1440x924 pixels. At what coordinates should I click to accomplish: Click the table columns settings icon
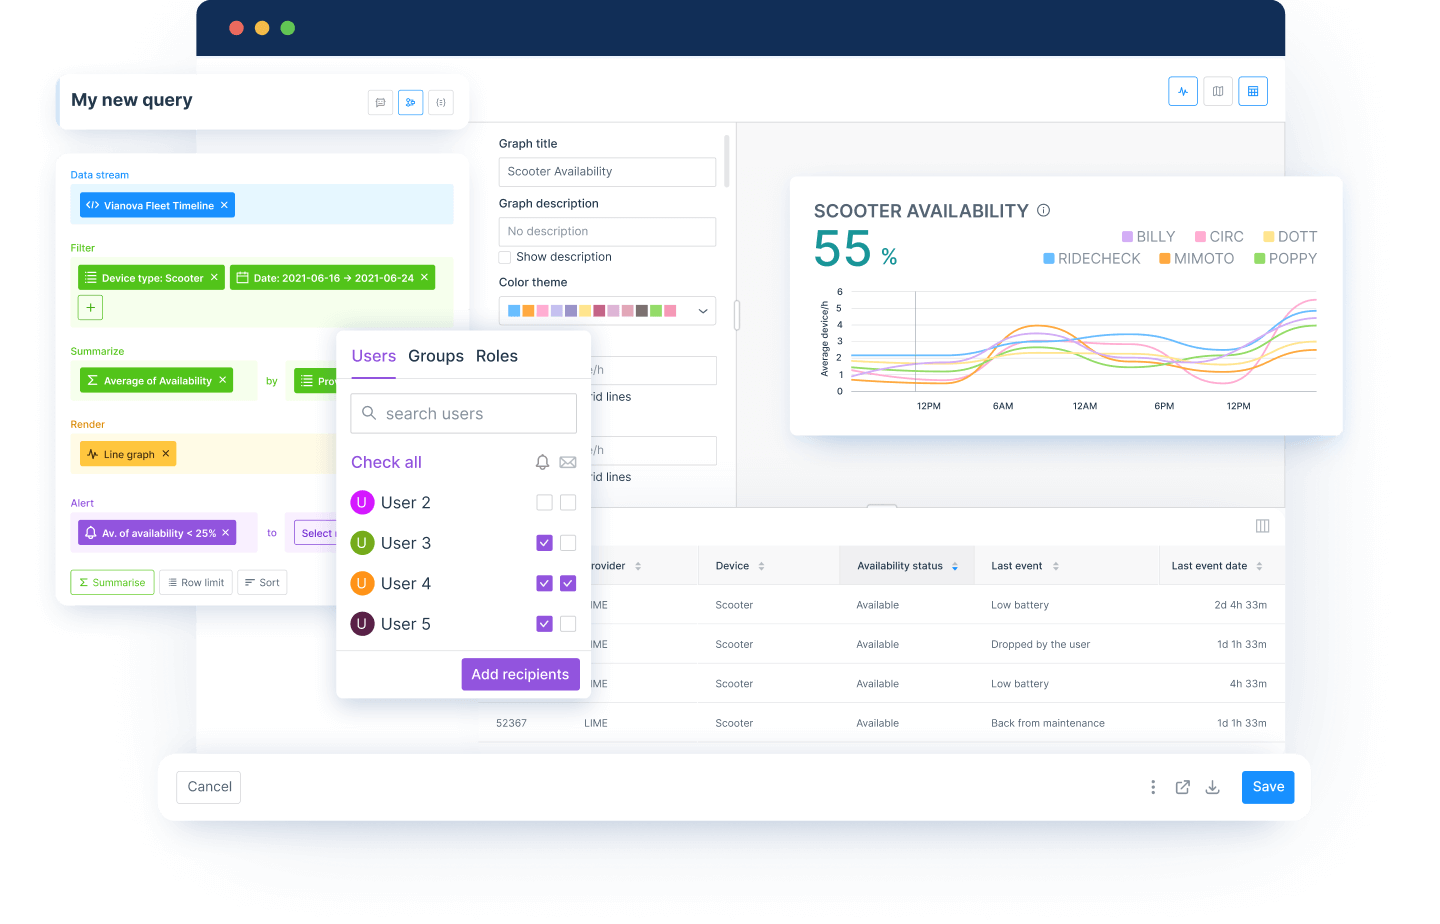click(x=1262, y=526)
